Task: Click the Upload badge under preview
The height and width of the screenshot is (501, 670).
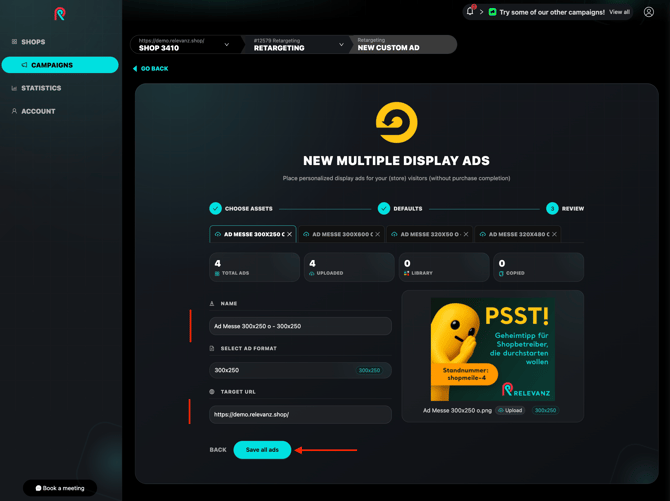Action: (x=510, y=410)
